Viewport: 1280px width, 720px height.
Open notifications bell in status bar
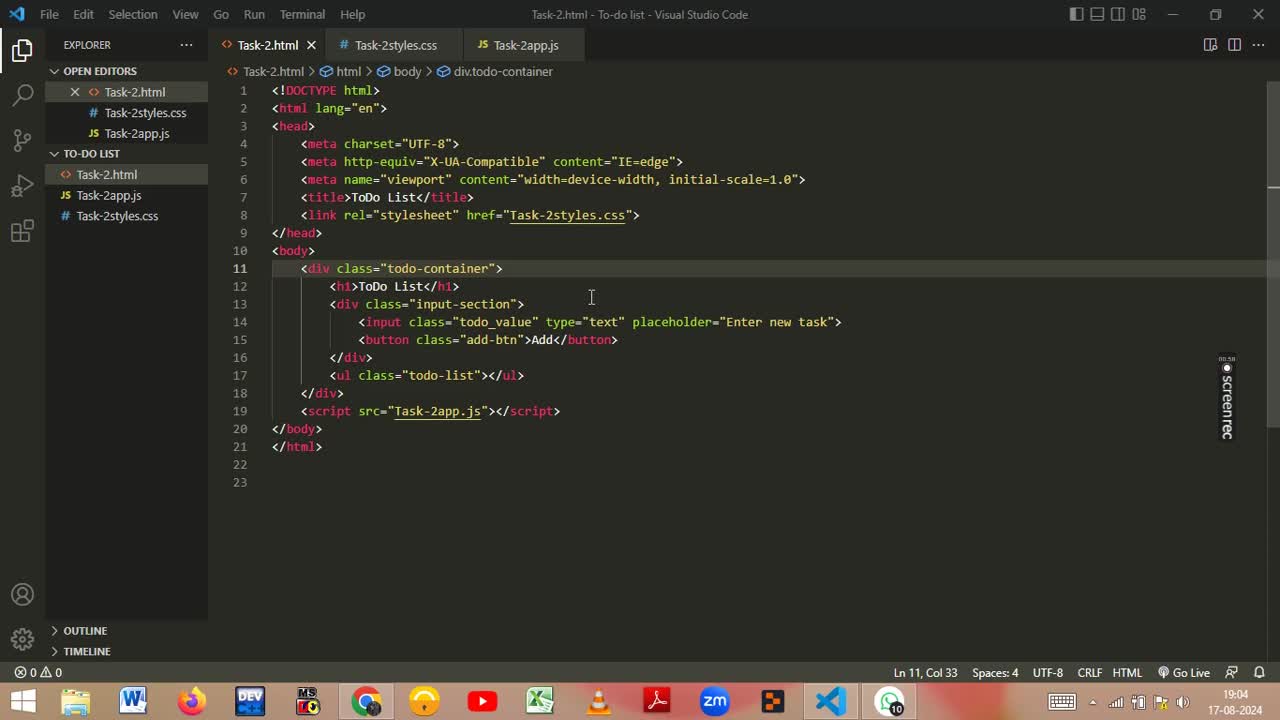[x=1259, y=673]
